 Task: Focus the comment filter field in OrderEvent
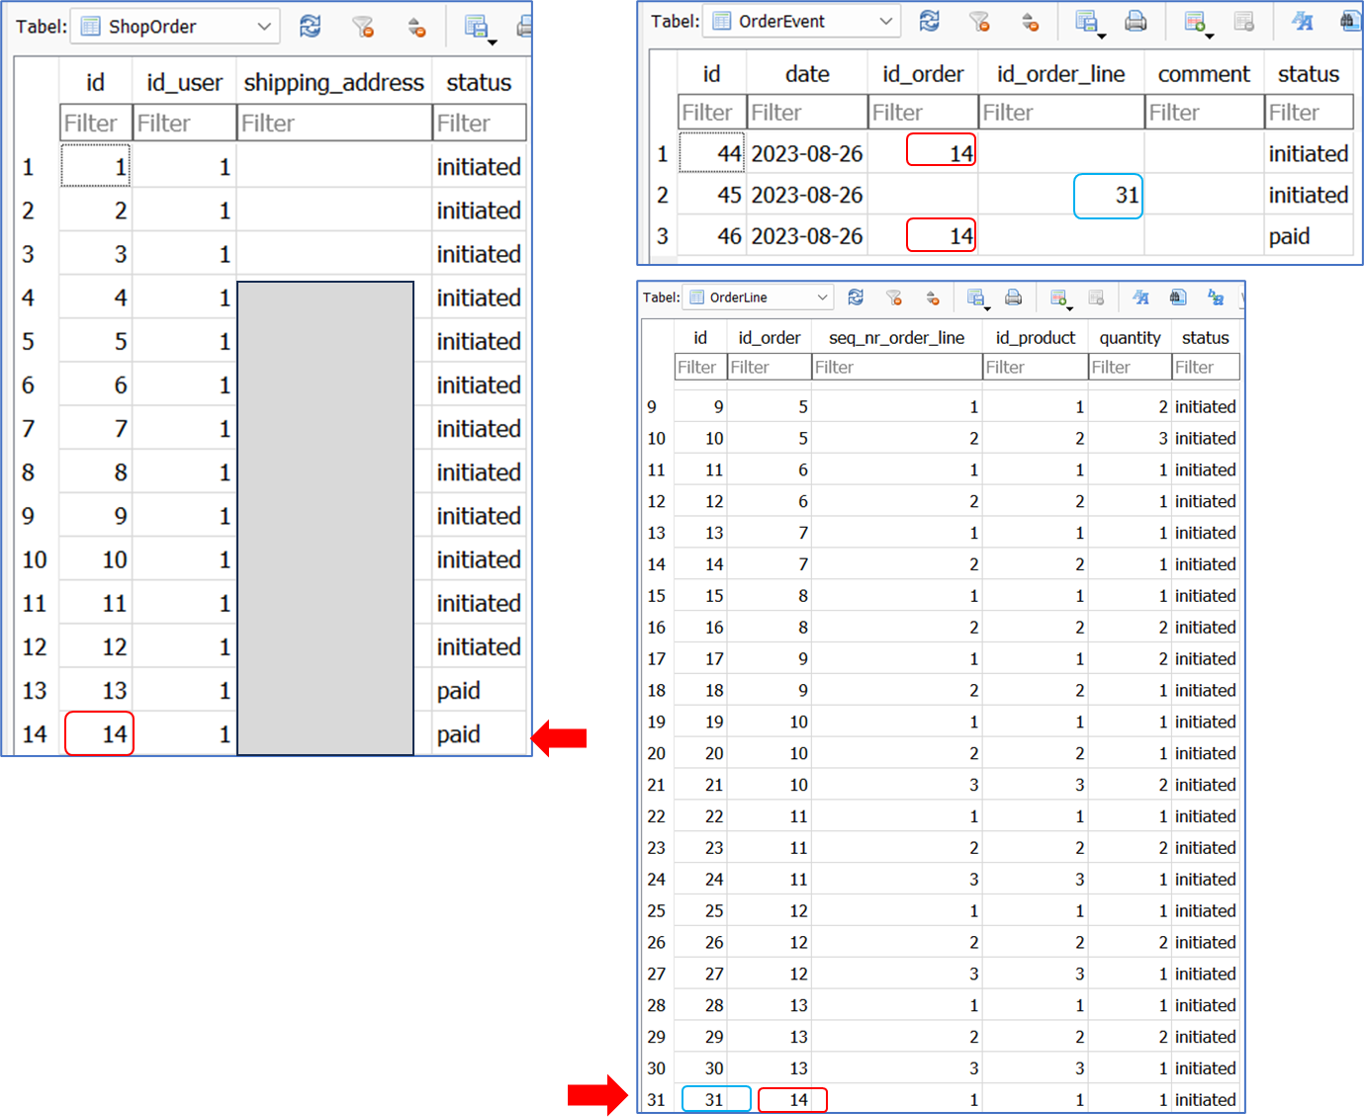(x=1204, y=112)
